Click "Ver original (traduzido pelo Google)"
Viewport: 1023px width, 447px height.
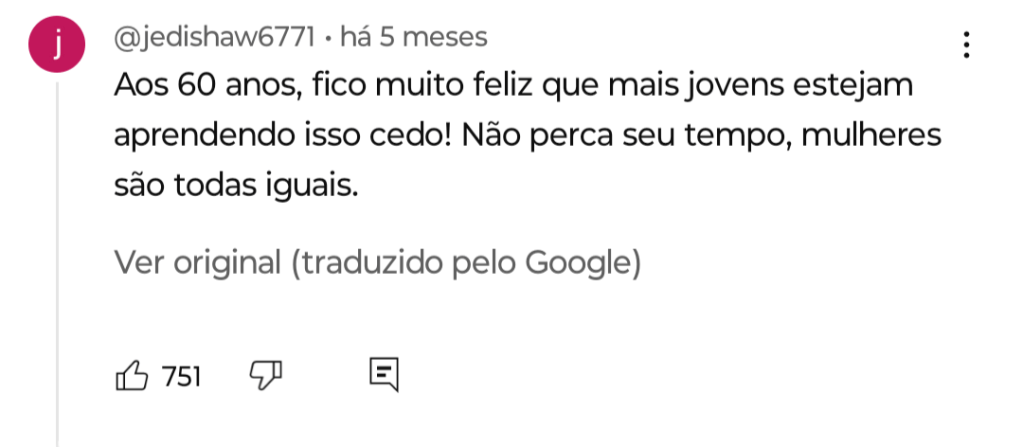376,263
